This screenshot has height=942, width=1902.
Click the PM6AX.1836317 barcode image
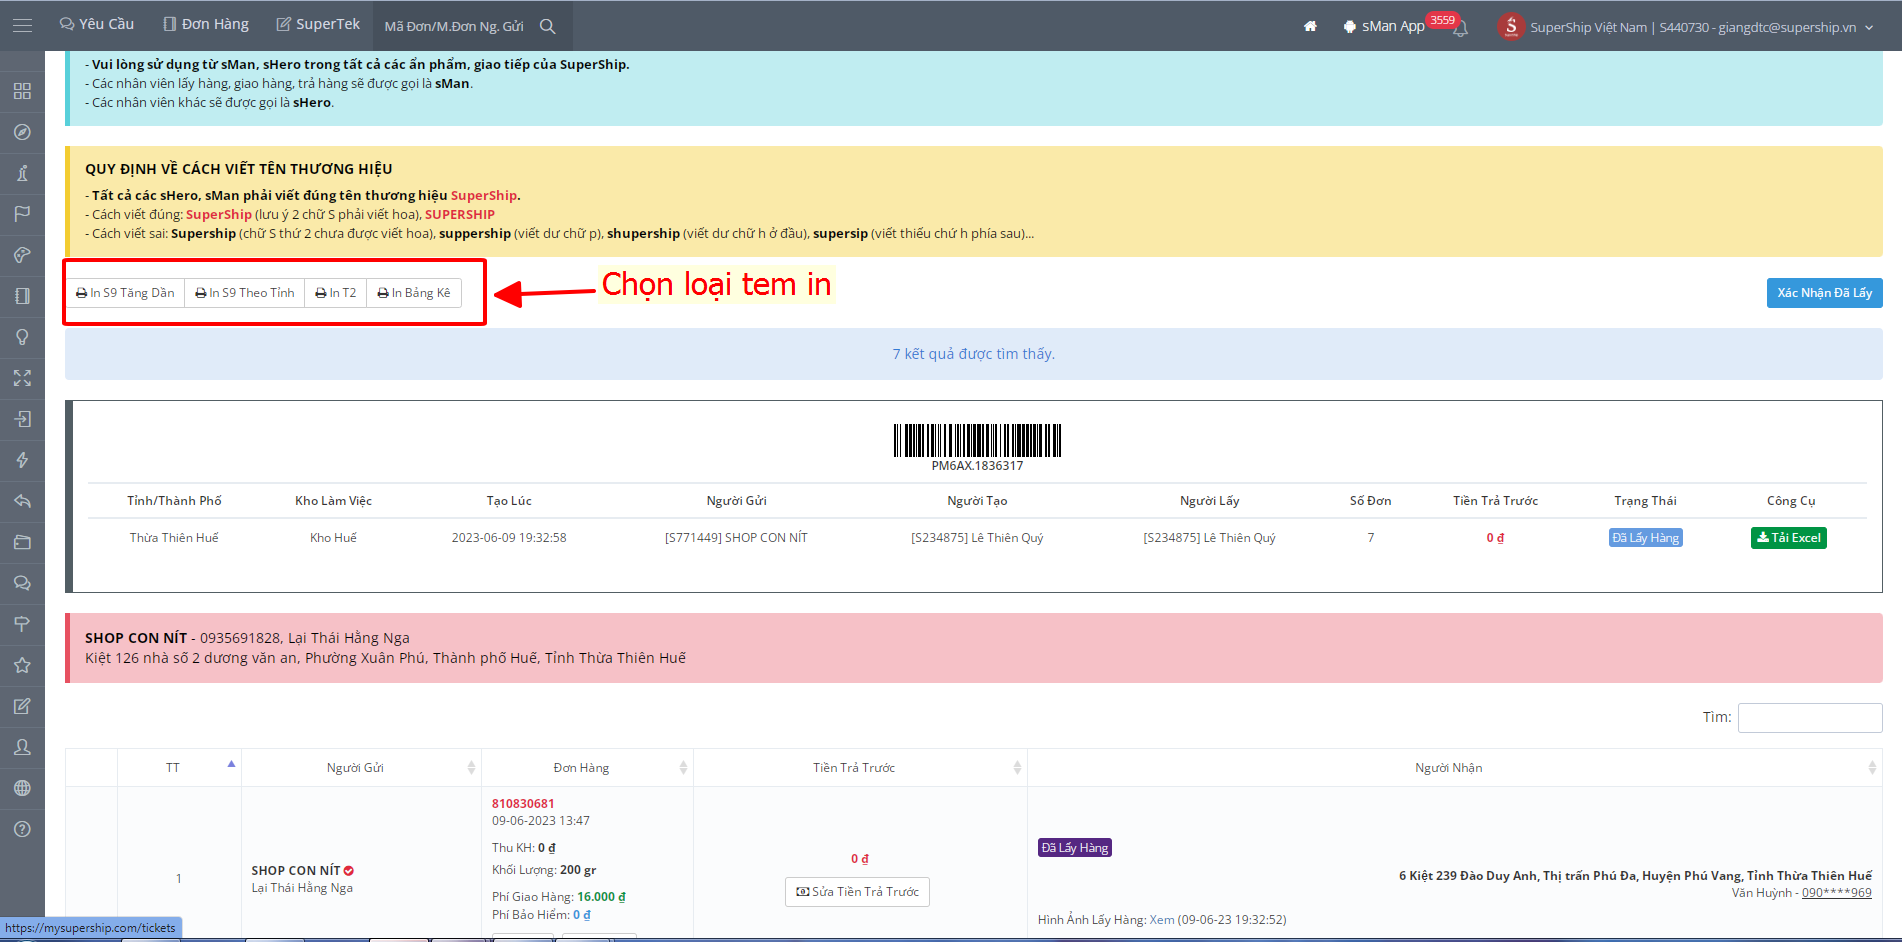click(977, 441)
